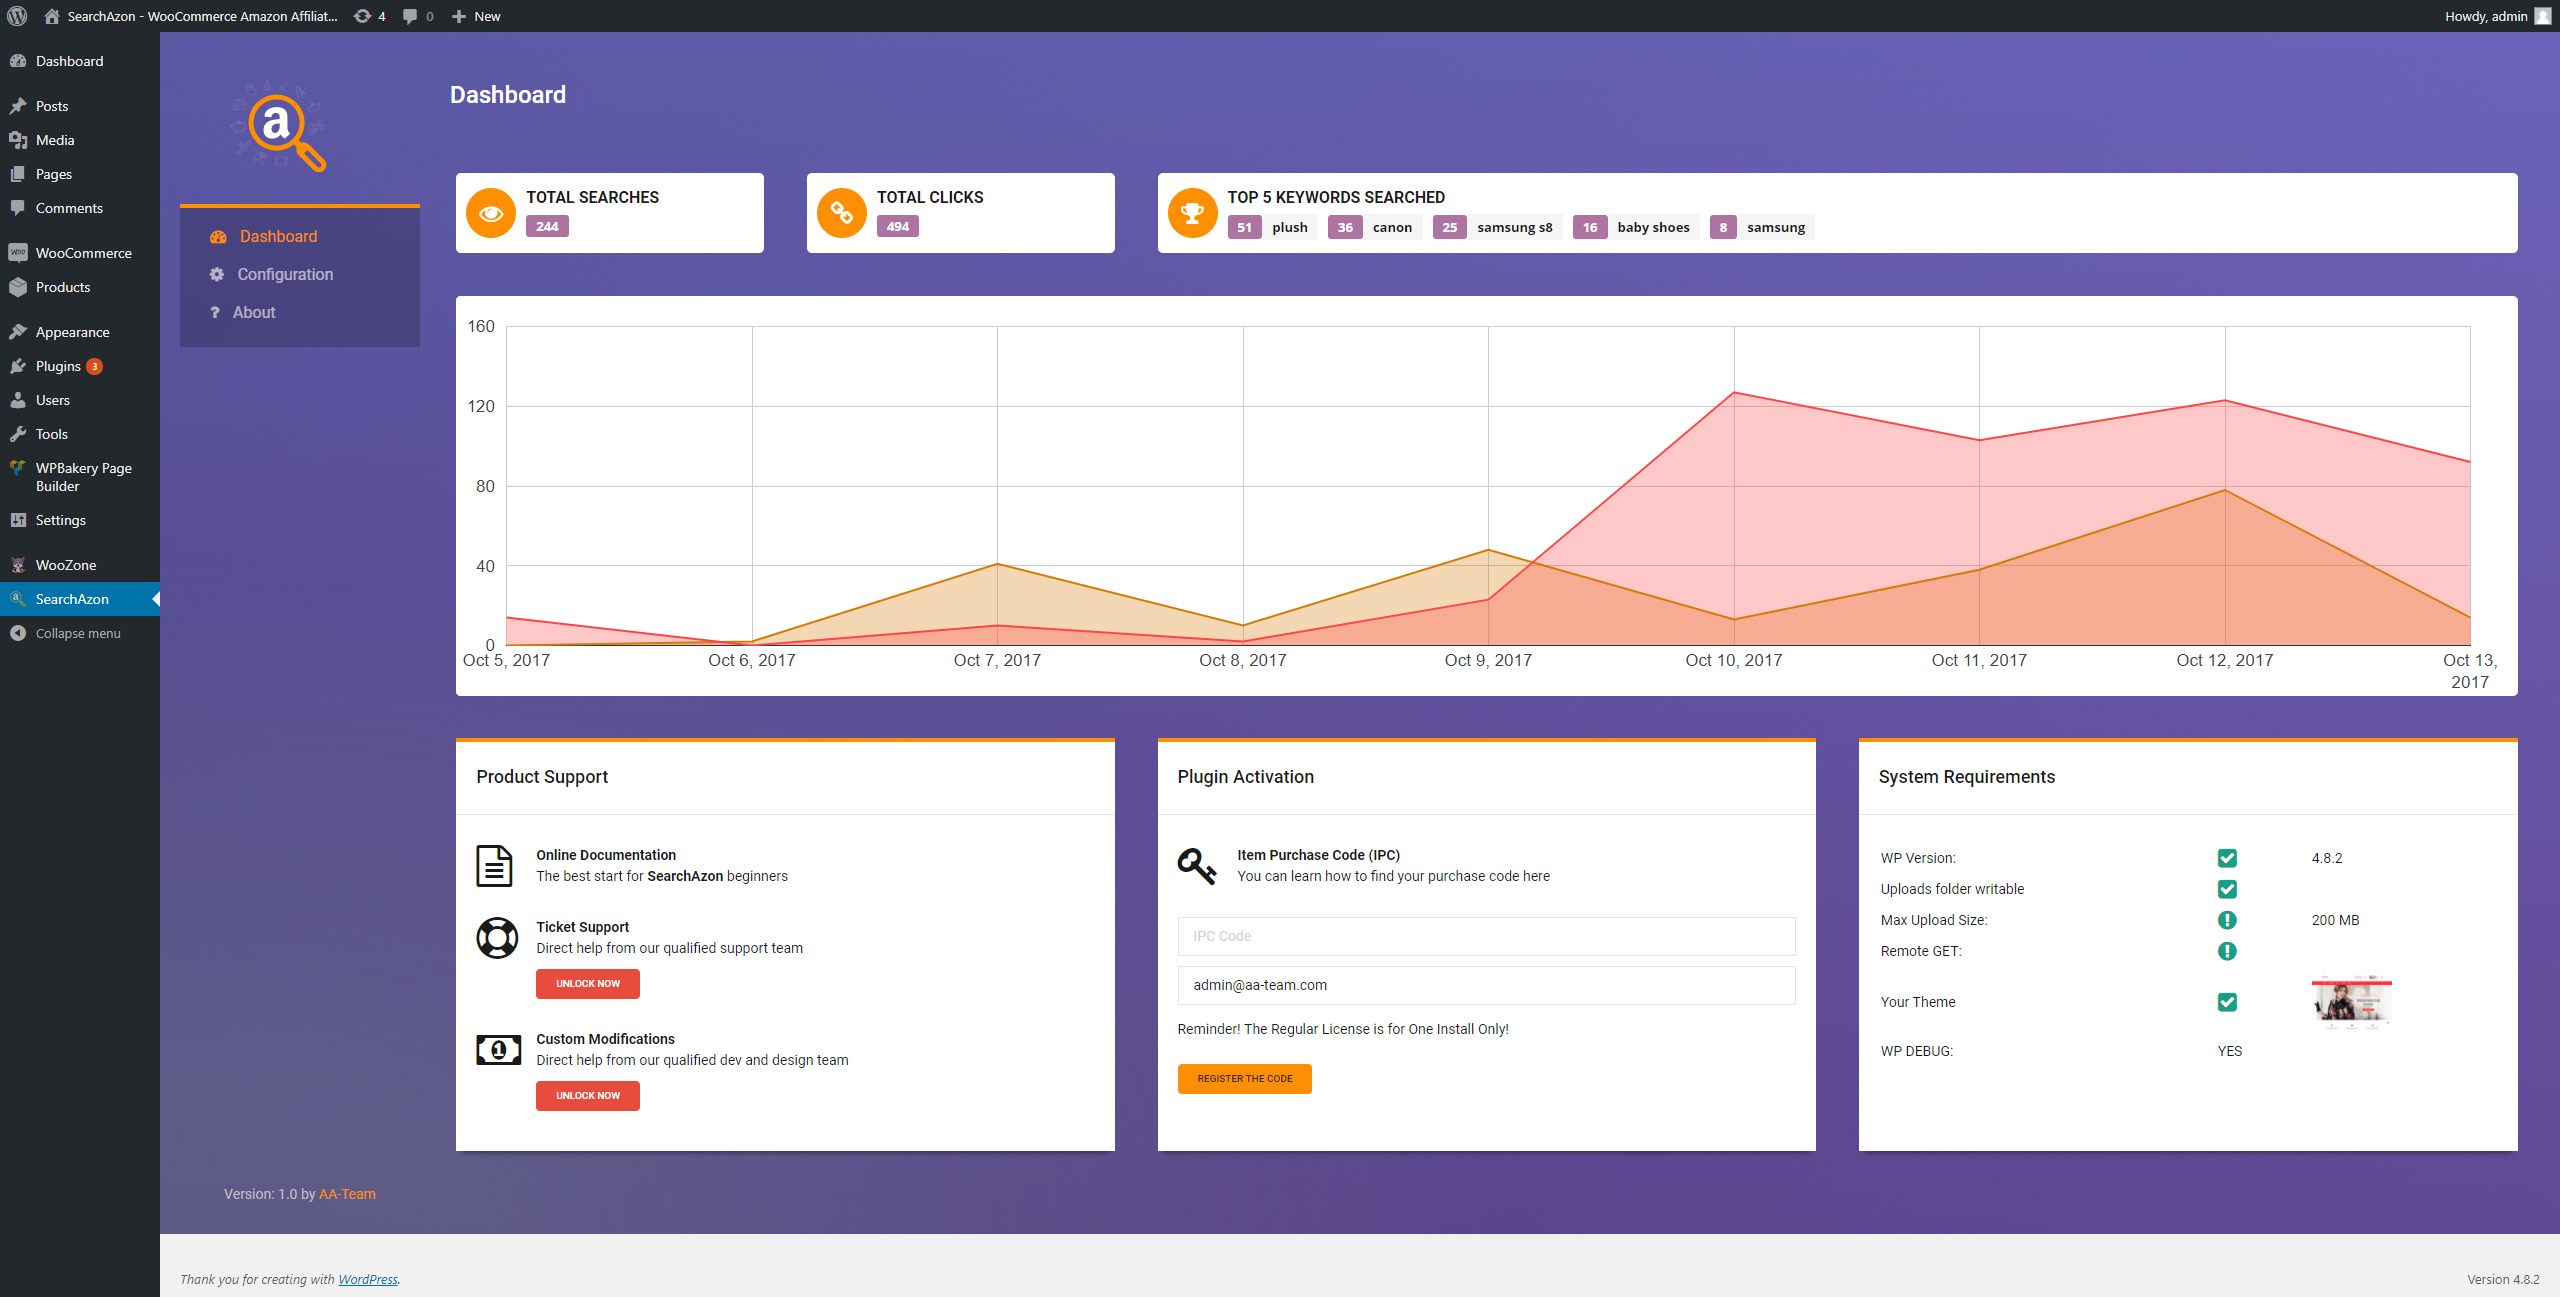Open the Dashboard menu in the WordPress sidebar
Screen dimensions: 2560x1297
point(80,61)
